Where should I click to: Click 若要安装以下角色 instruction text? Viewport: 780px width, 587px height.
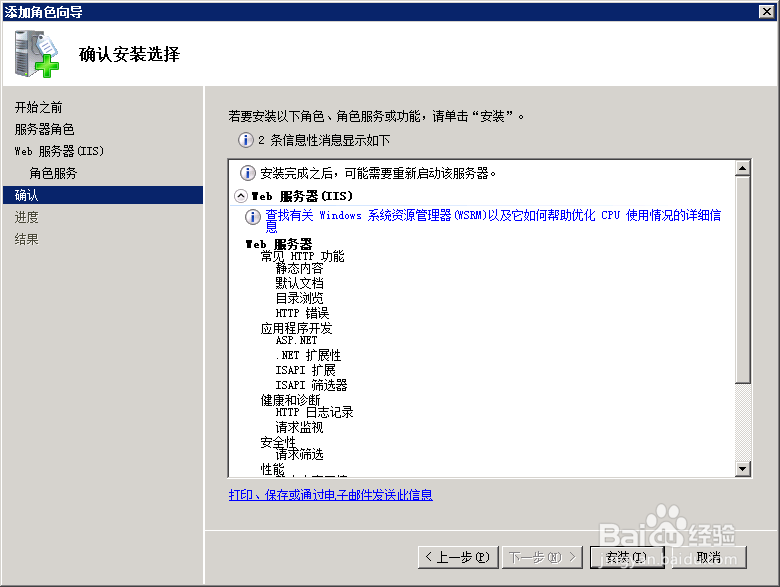click(376, 116)
